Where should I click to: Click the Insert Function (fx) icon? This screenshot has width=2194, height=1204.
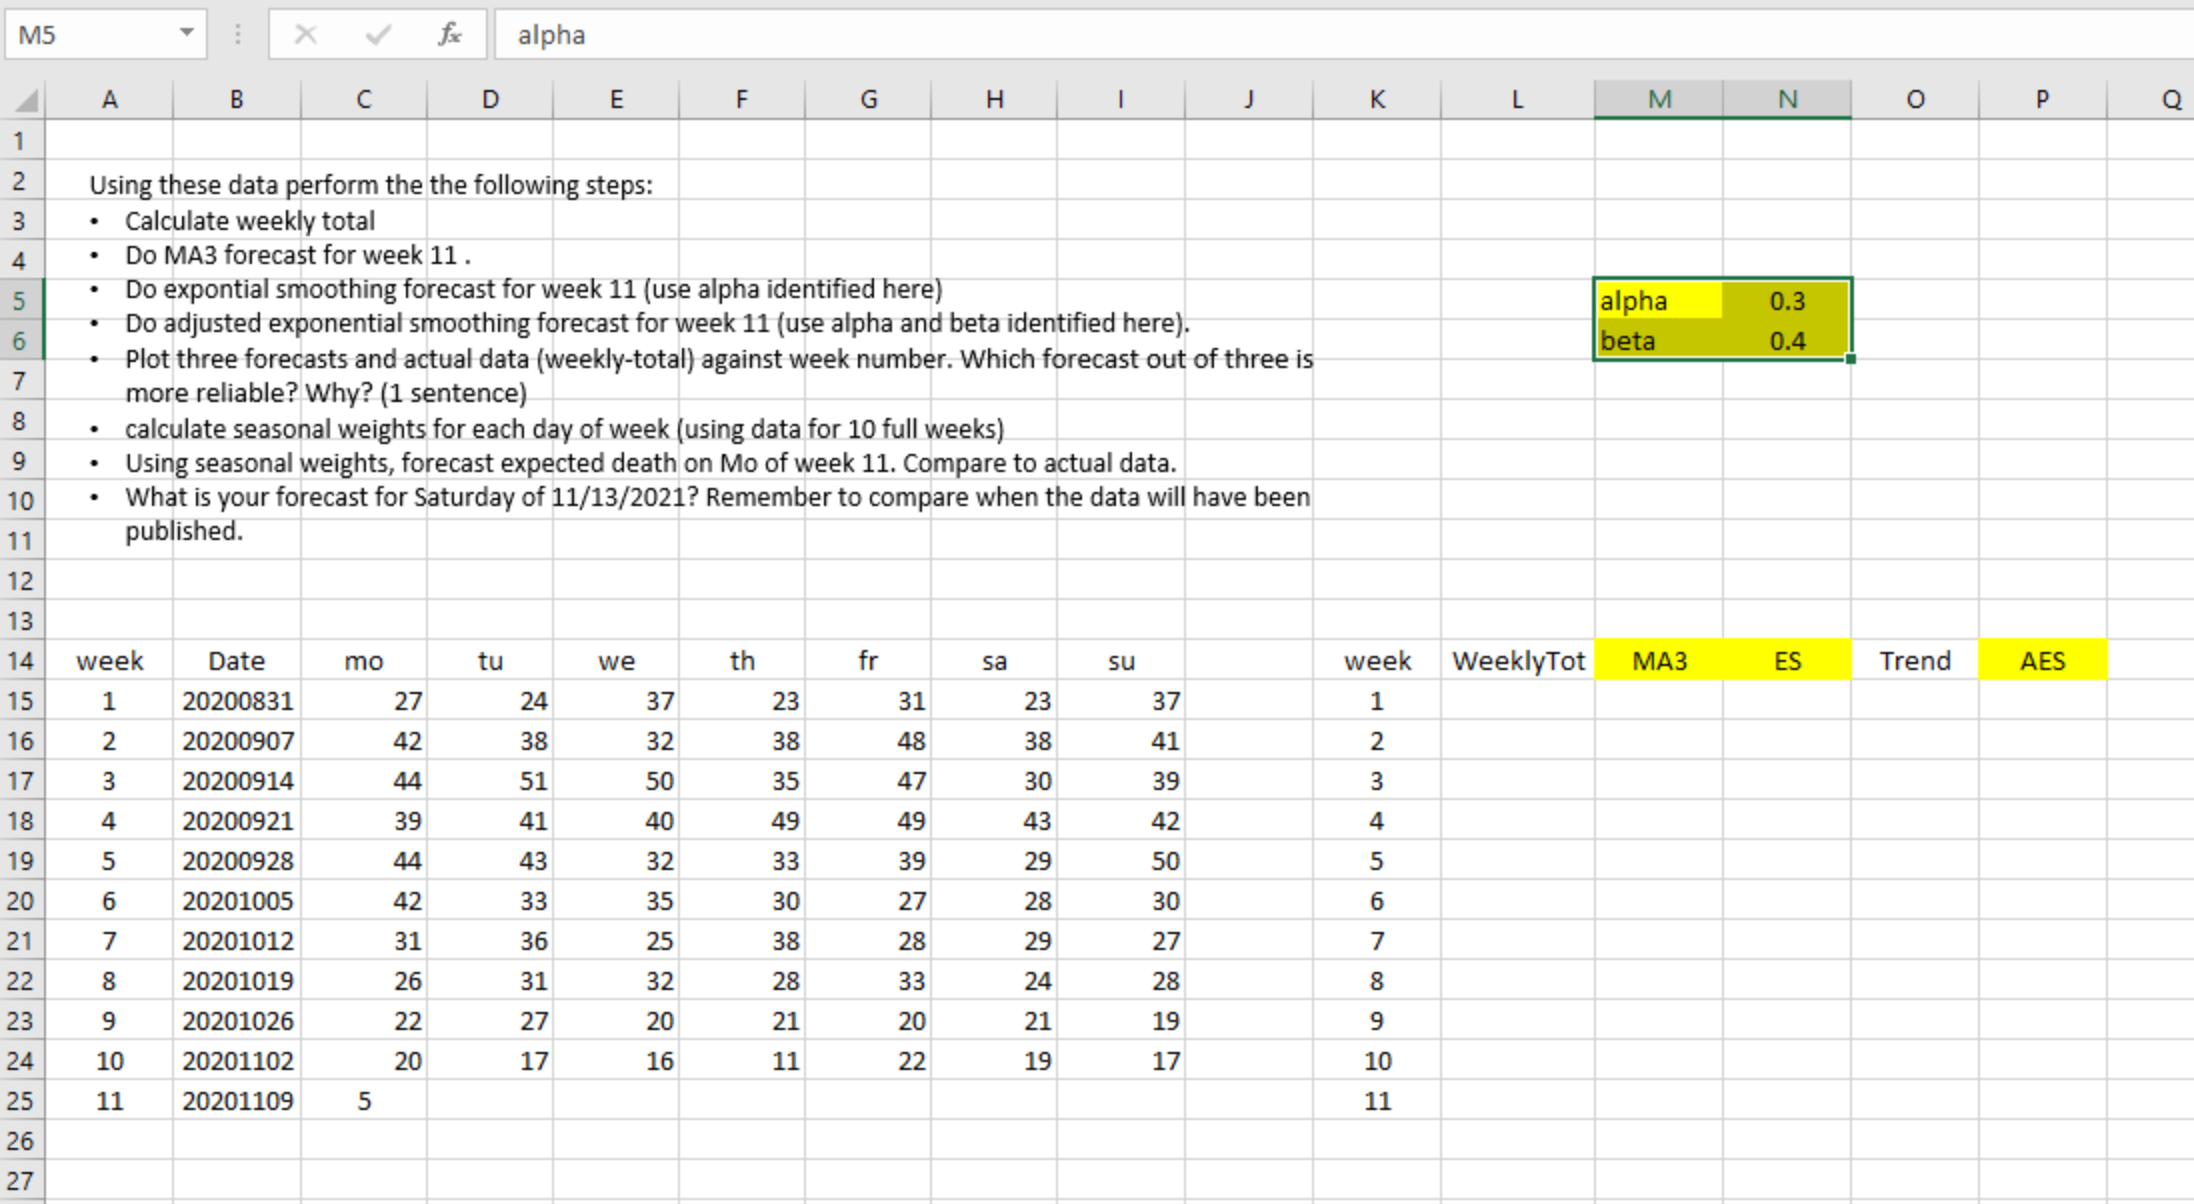point(449,34)
